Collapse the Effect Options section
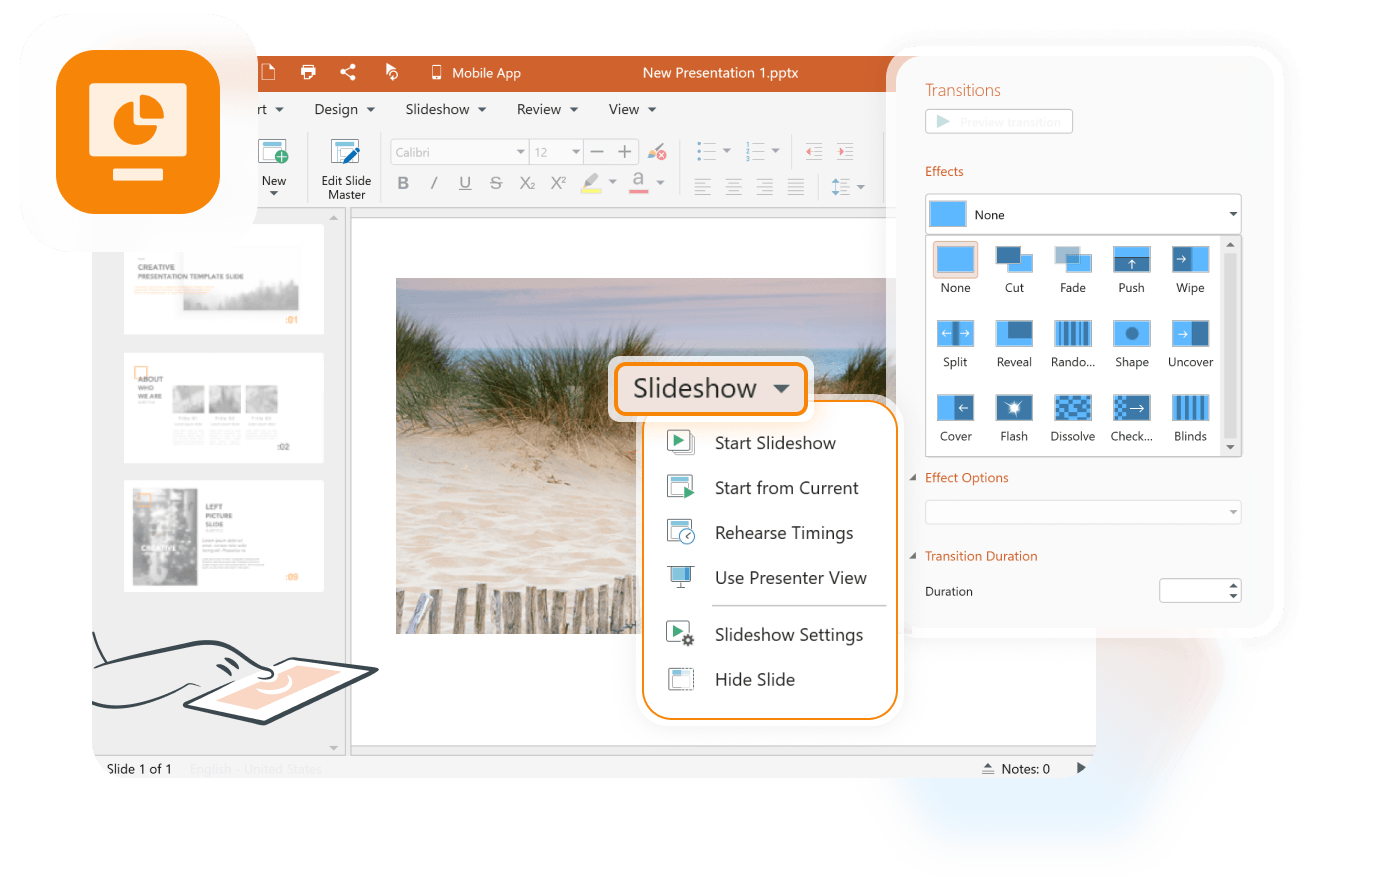 913,478
